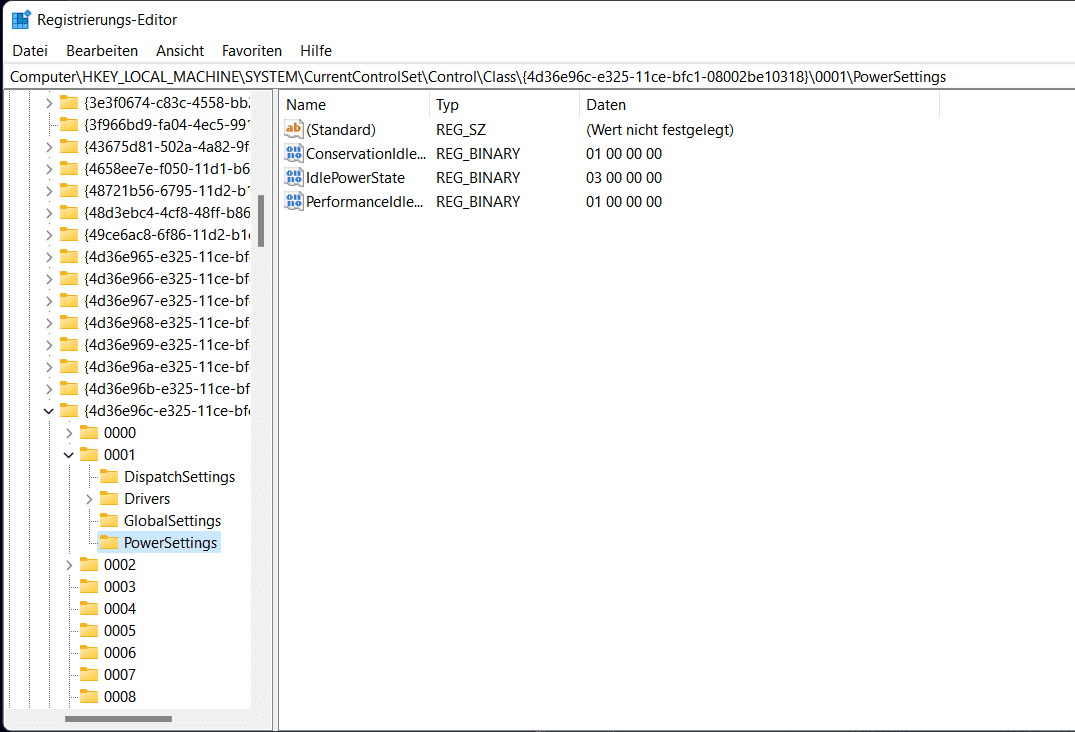Click the Drivers folder icon

click(x=110, y=498)
